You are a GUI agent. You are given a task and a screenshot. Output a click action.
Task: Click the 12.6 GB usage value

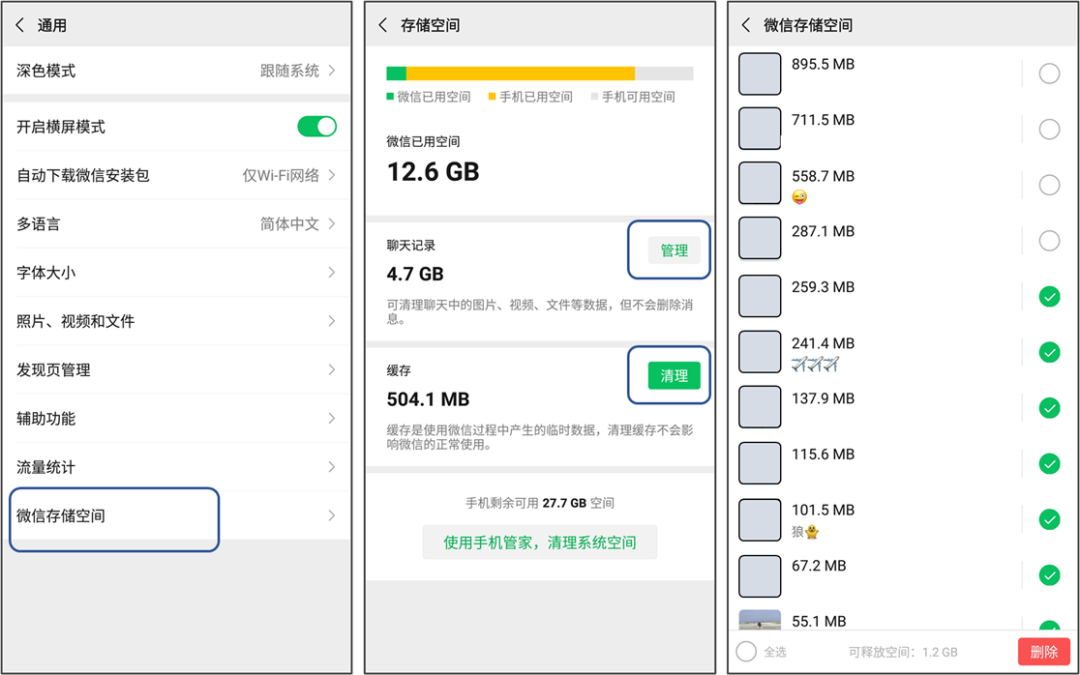click(x=433, y=172)
